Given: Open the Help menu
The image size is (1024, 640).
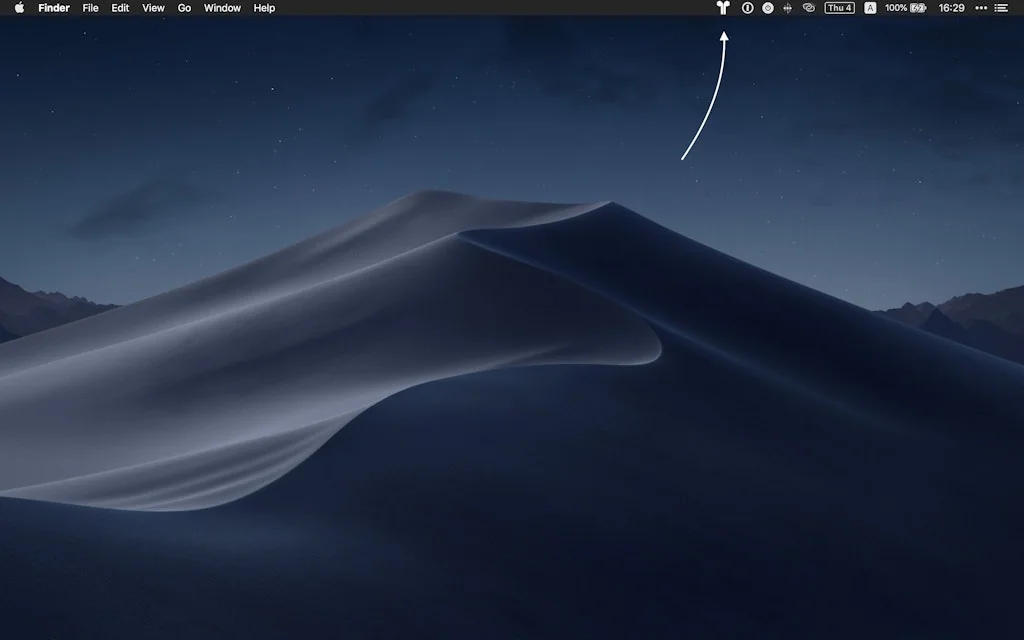Looking at the screenshot, I should [x=263, y=8].
